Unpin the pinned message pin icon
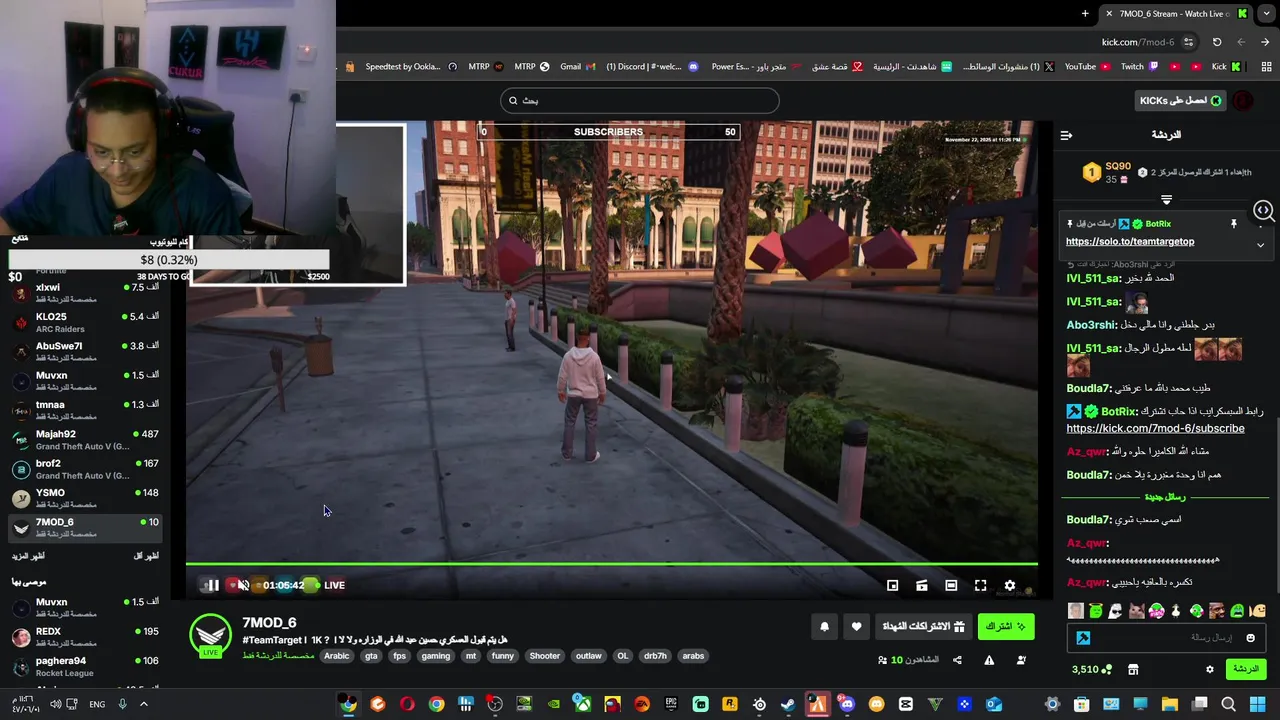Viewport: 1280px width, 720px height. click(x=1233, y=224)
